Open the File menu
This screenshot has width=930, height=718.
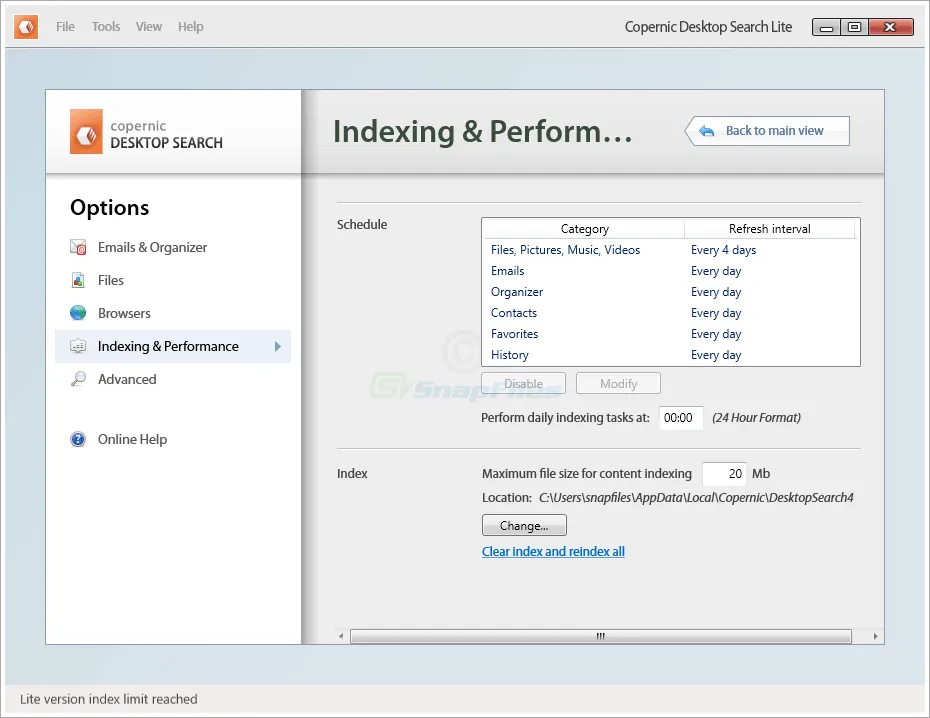pyautogui.click(x=65, y=27)
